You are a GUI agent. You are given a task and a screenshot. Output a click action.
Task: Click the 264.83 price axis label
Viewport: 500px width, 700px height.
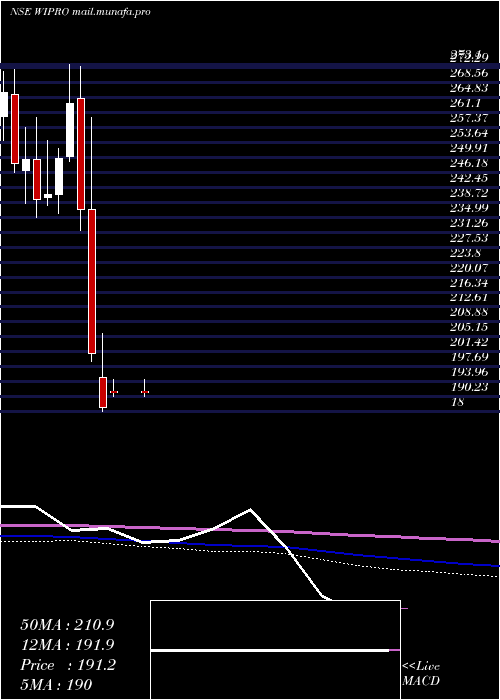tap(469, 88)
